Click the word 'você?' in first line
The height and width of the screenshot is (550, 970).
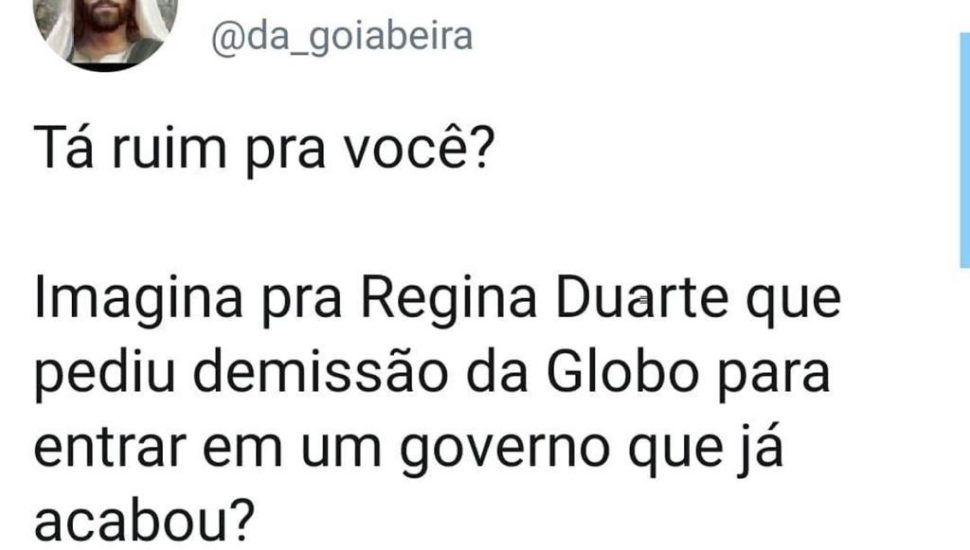coord(419,150)
